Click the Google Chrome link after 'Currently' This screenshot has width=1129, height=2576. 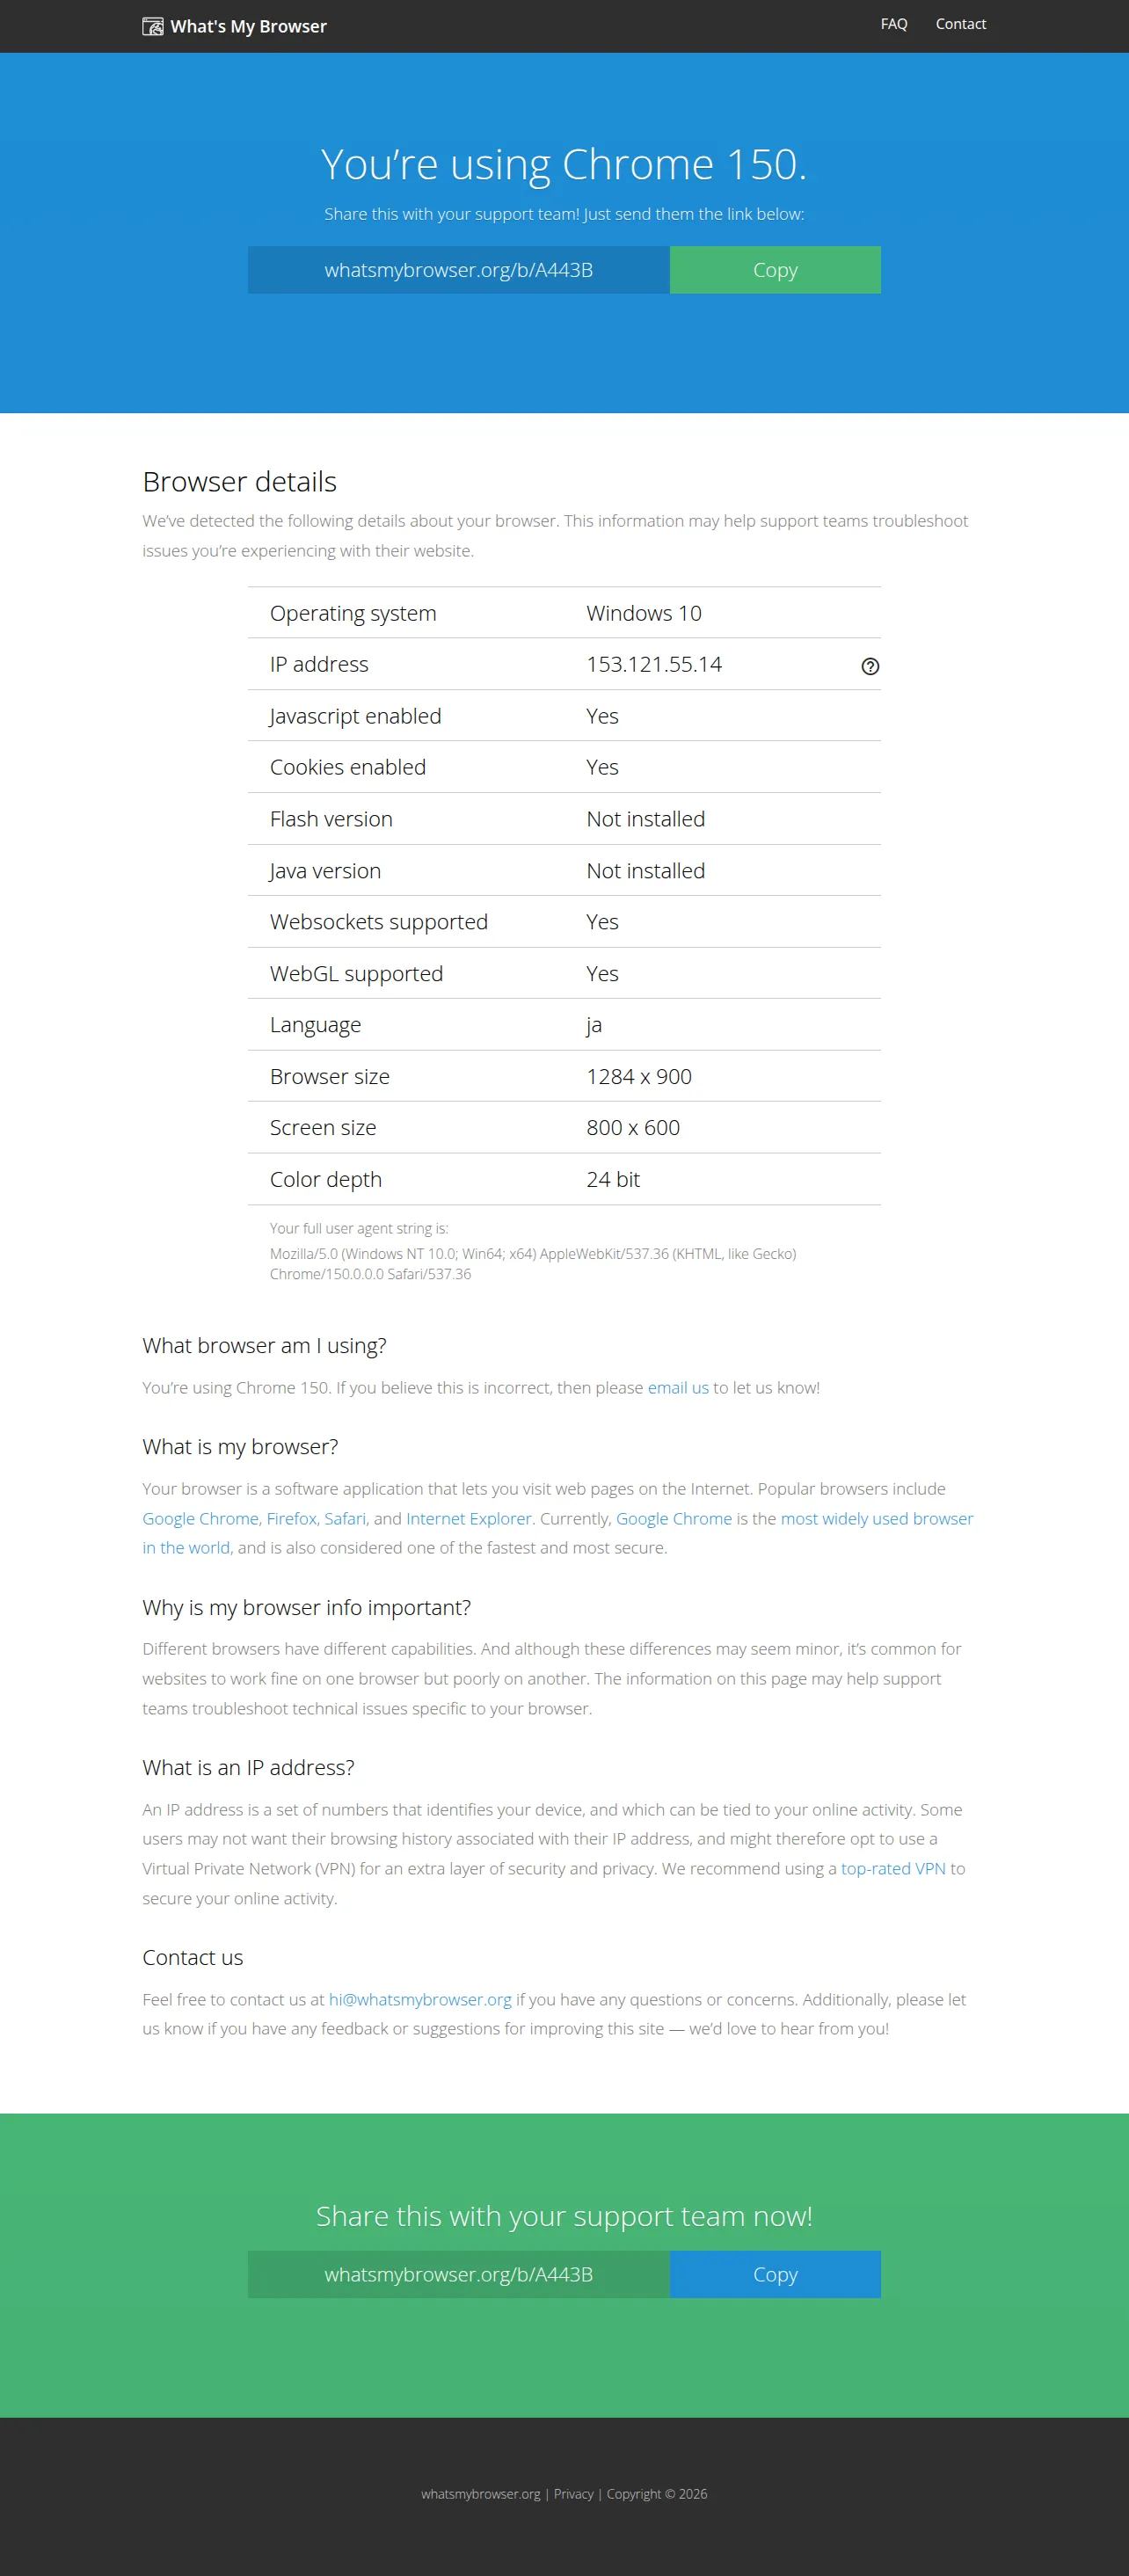pos(673,1518)
